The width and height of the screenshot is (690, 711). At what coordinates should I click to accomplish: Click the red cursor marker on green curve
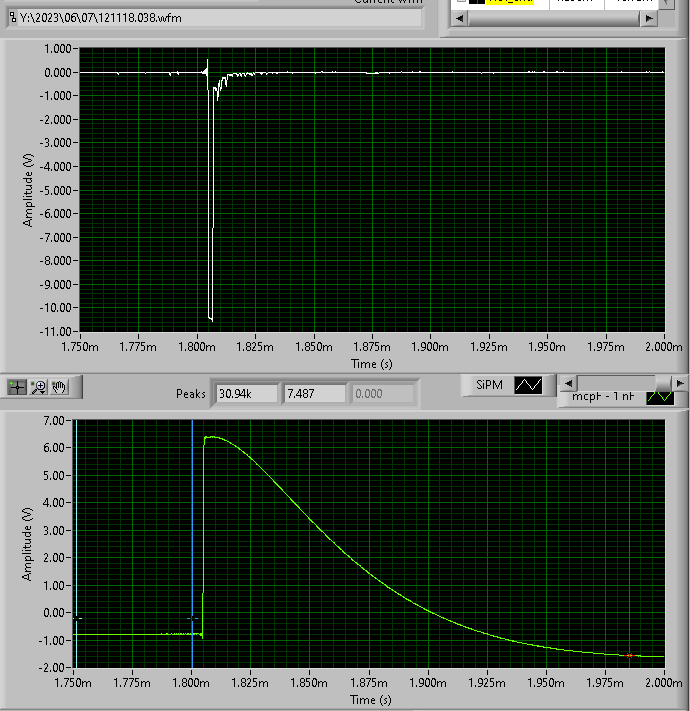tap(629, 655)
